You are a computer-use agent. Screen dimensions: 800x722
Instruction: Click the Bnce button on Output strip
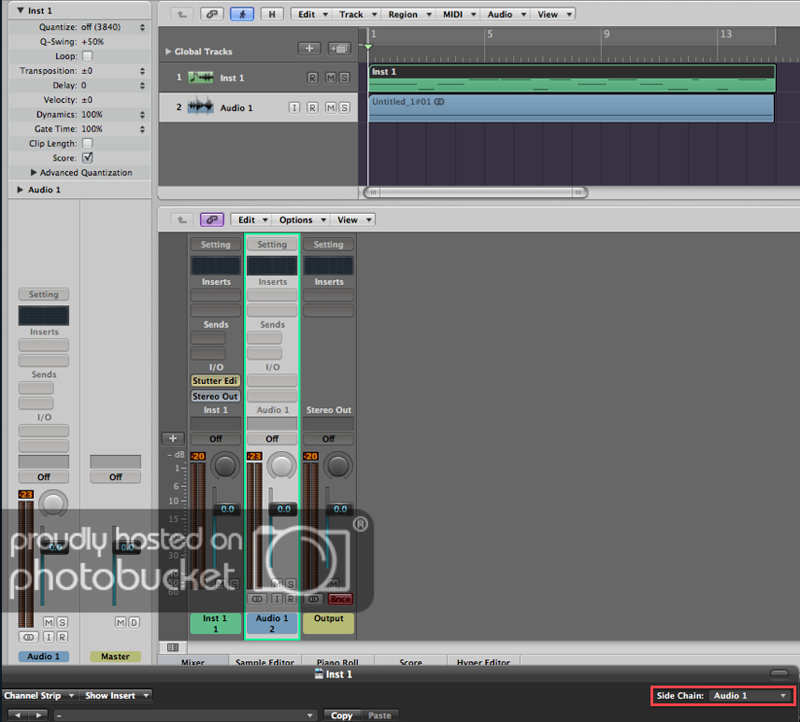click(341, 599)
